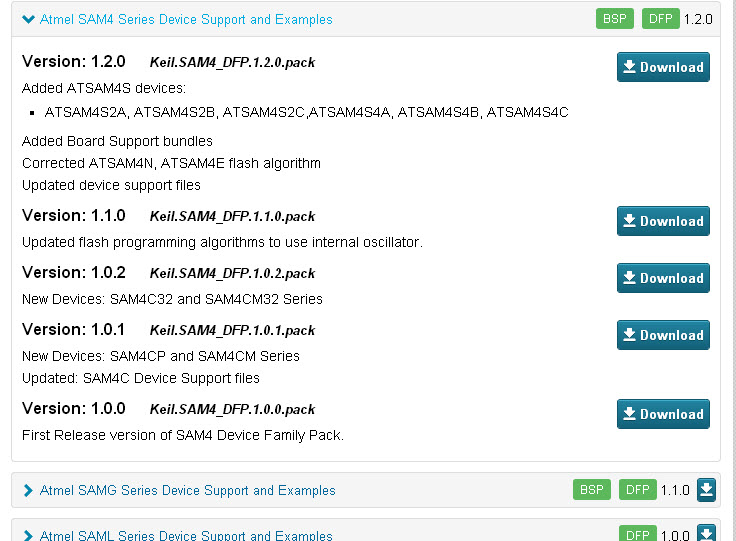Image resolution: width=736 pixels, height=541 pixels.
Task: Click 'First Release version of SAM4' text
Action: click(x=183, y=435)
